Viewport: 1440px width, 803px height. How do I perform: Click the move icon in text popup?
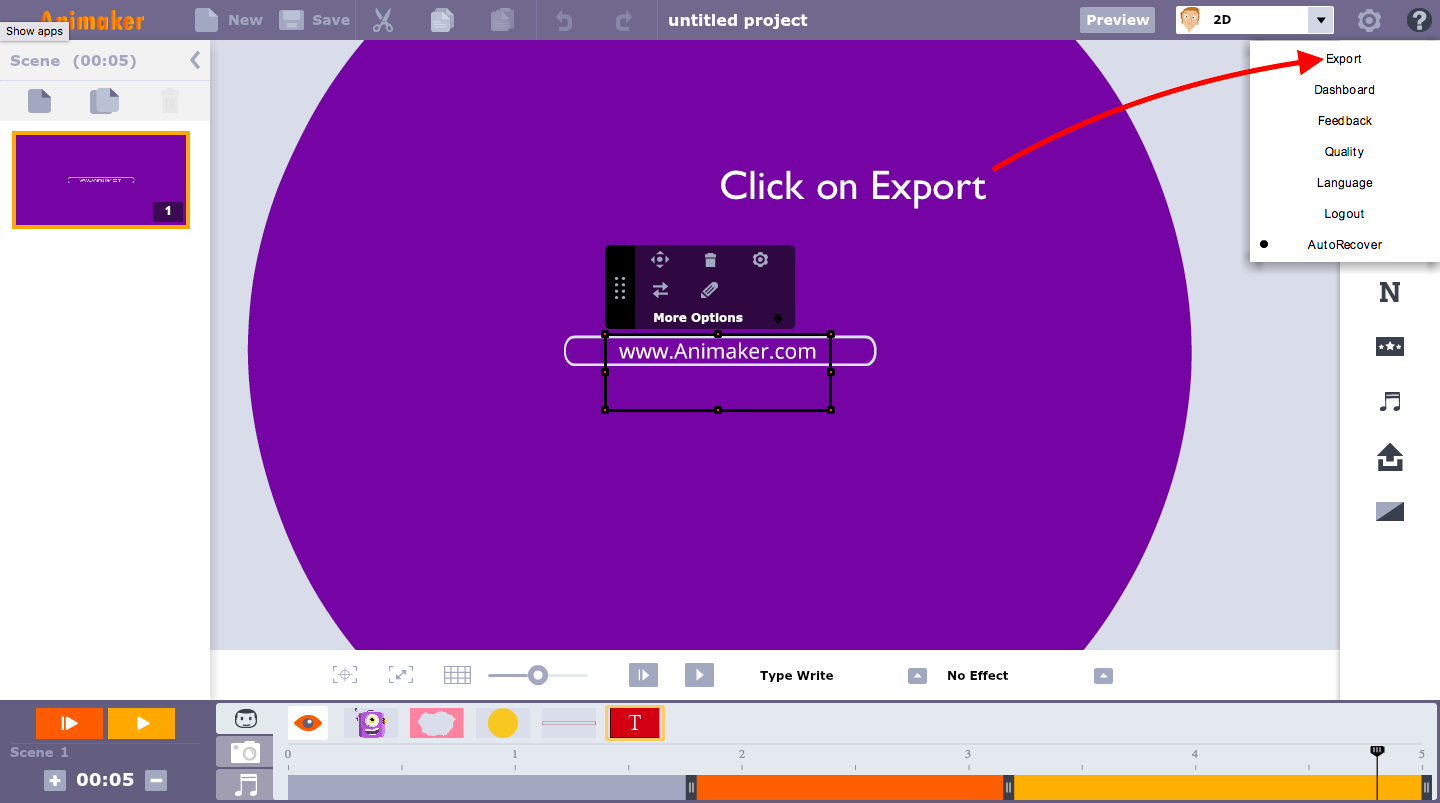[x=660, y=260]
